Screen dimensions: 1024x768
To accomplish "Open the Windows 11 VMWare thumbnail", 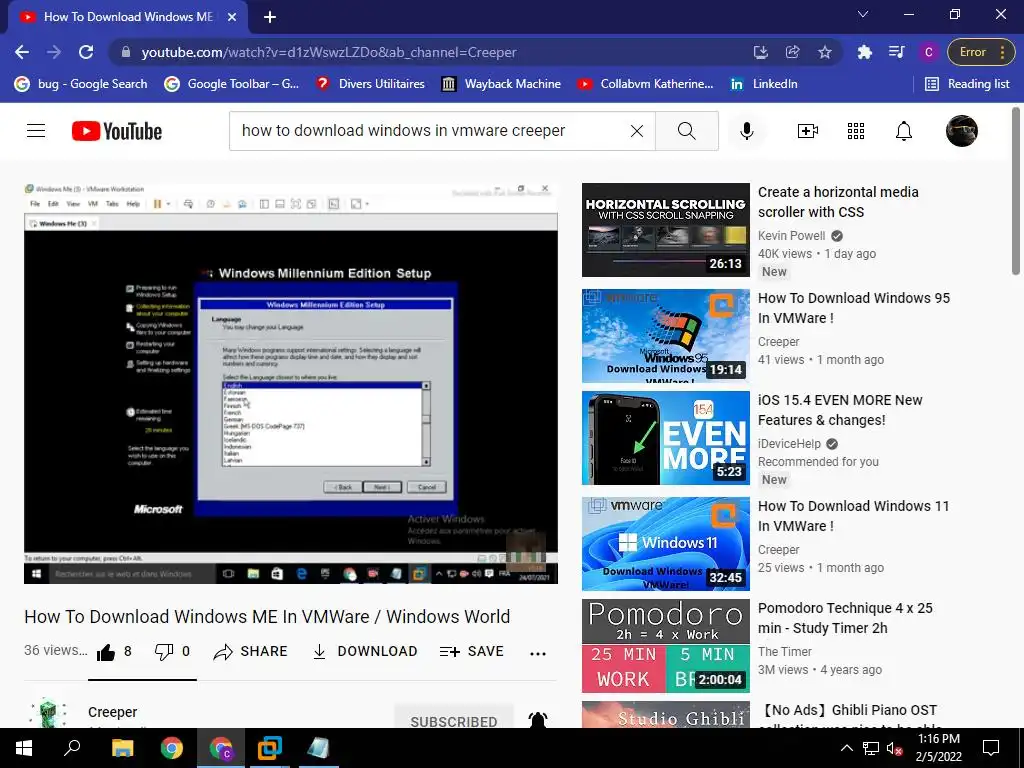I will click(x=665, y=544).
